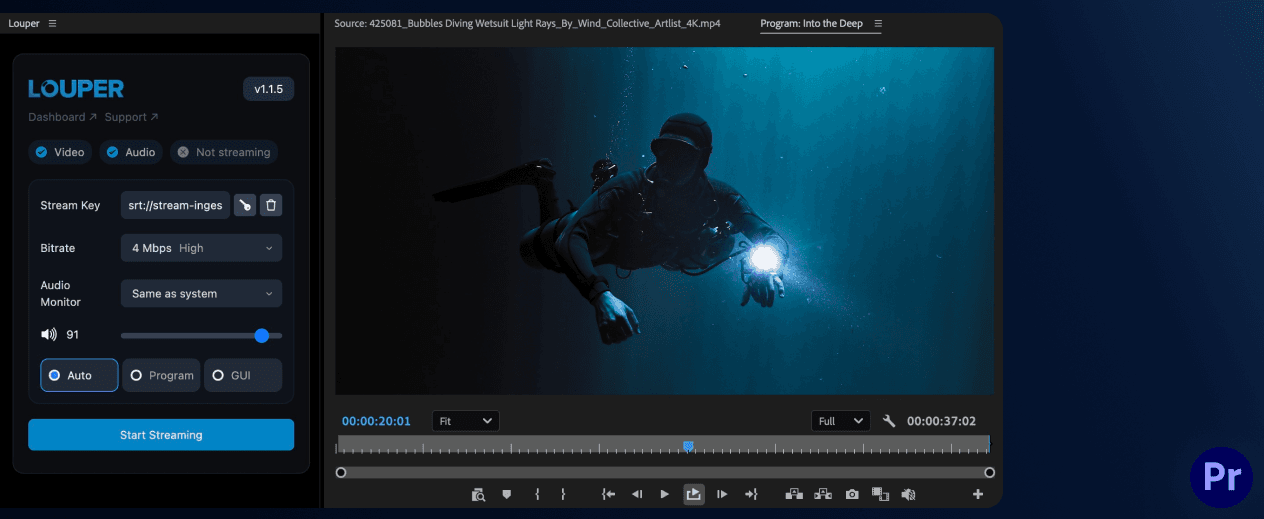Open the Louper panel menu

click(52, 23)
